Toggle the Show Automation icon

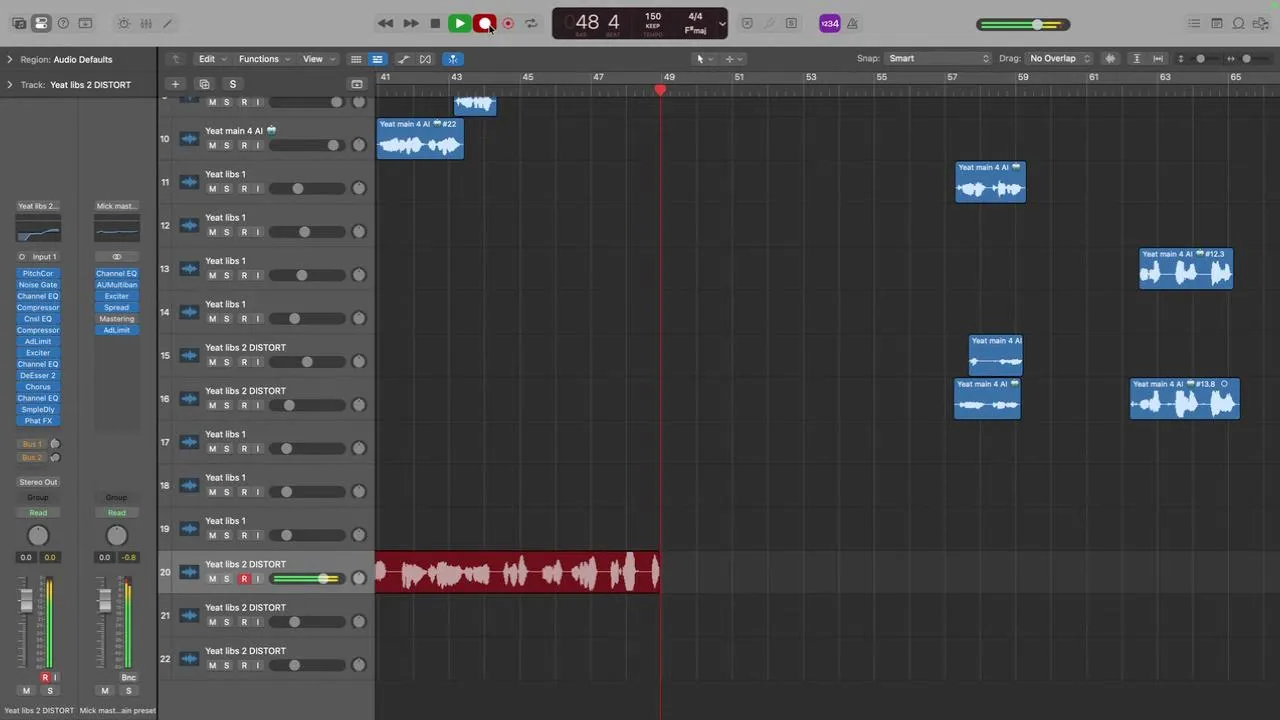(x=403, y=59)
